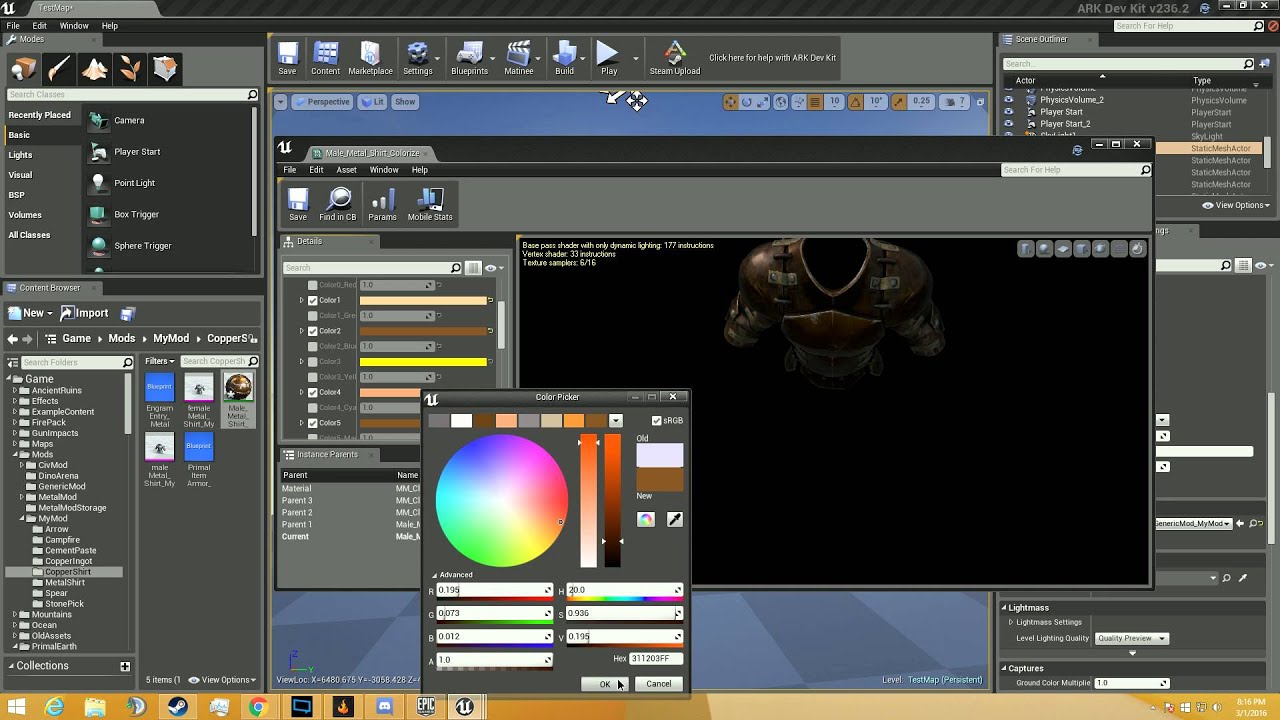Open the main editor File menu

coord(13,26)
